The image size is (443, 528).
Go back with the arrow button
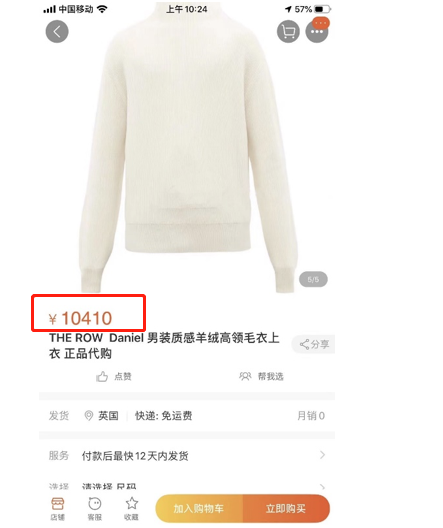click(57, 32)
